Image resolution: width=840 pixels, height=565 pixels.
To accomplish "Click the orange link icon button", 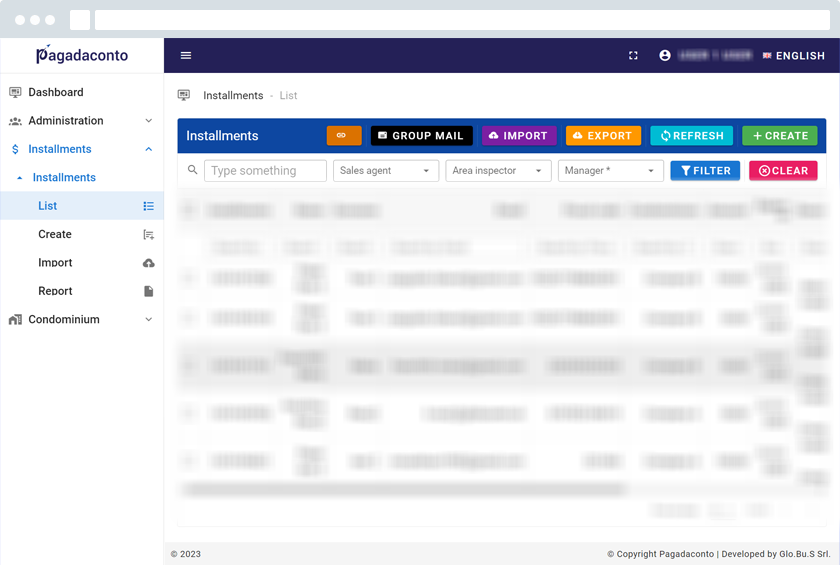I will [x=344, y=136].
